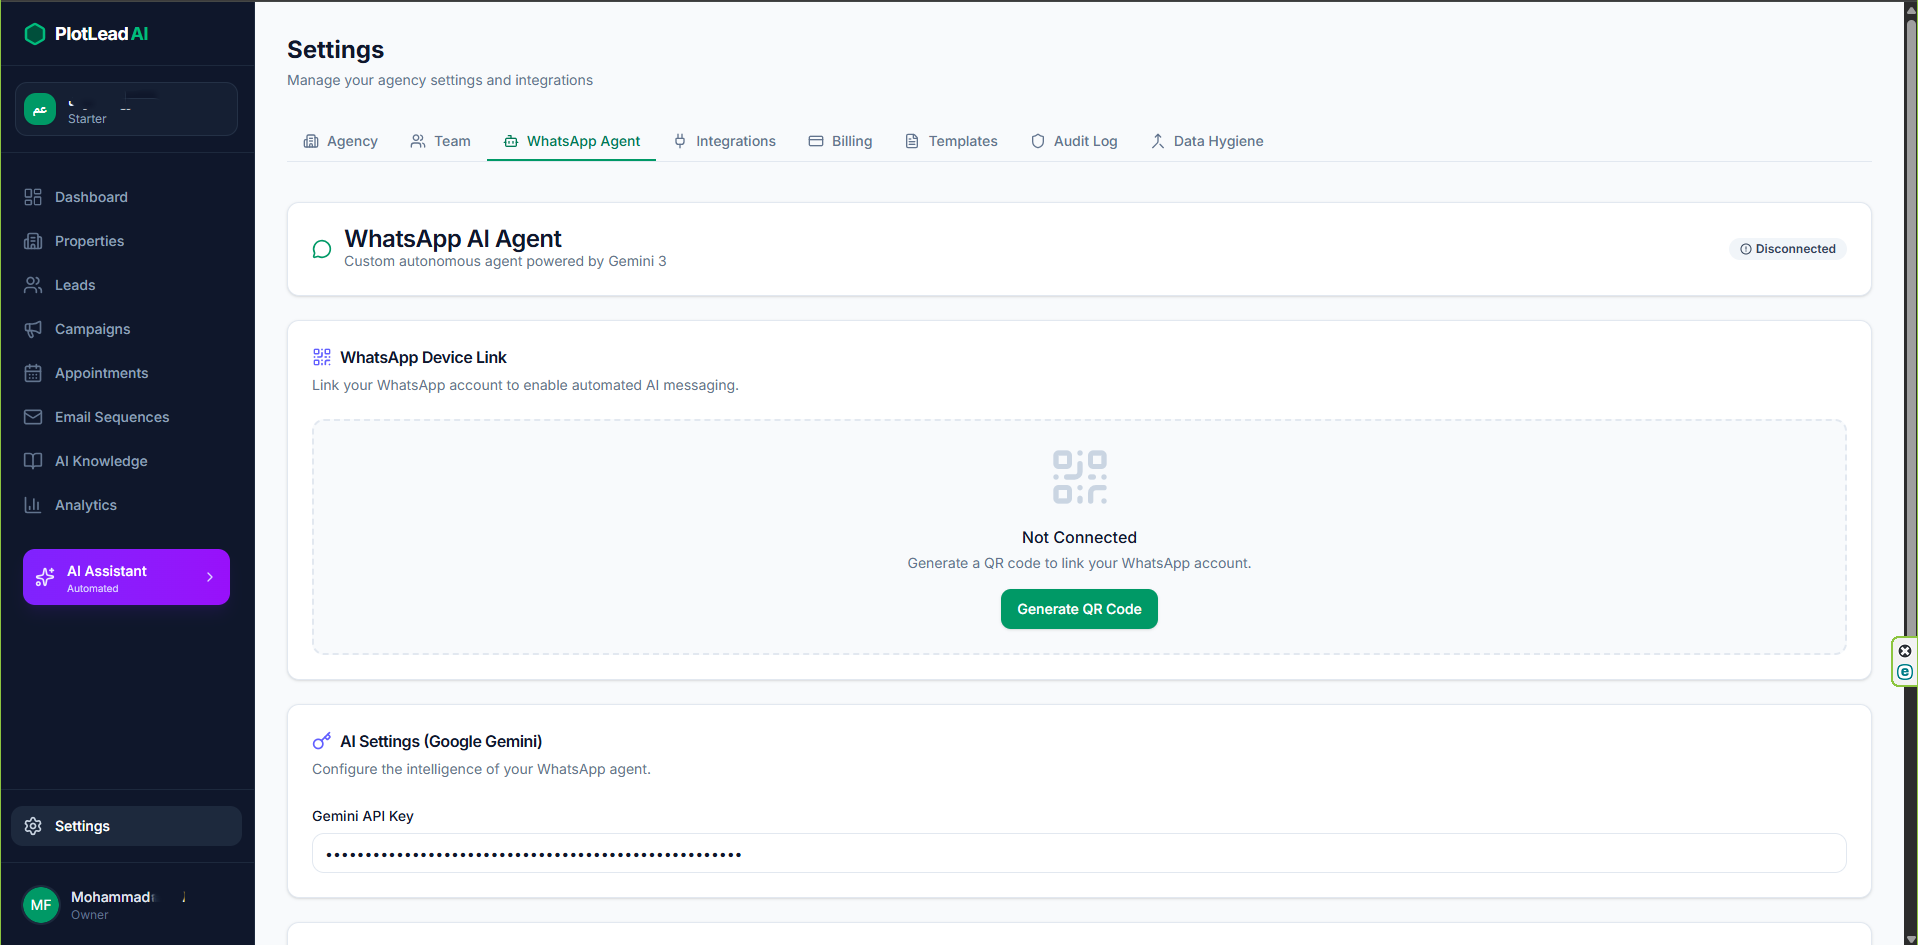
Task: Click the large QR code placeholder icon
Action: [1080, 477]
